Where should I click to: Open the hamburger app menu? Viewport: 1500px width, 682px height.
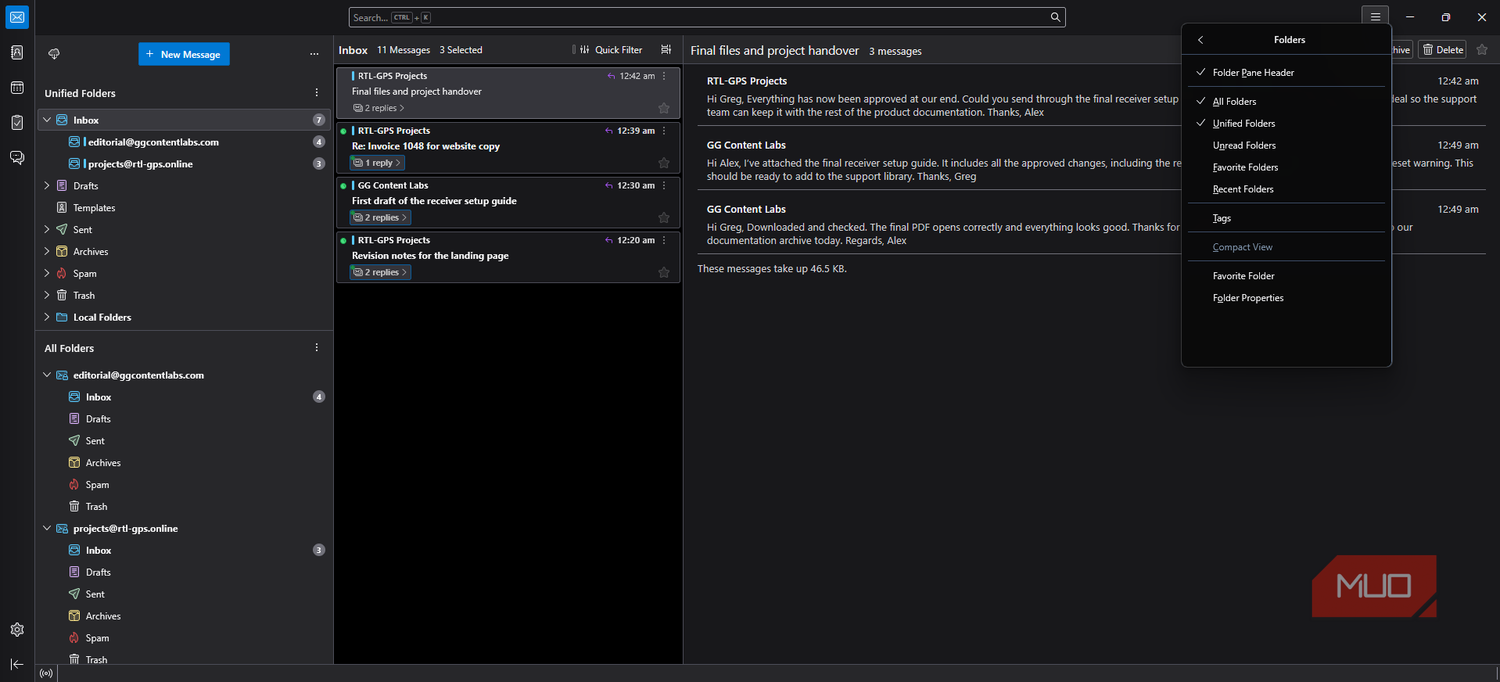tap(1376, 17)
